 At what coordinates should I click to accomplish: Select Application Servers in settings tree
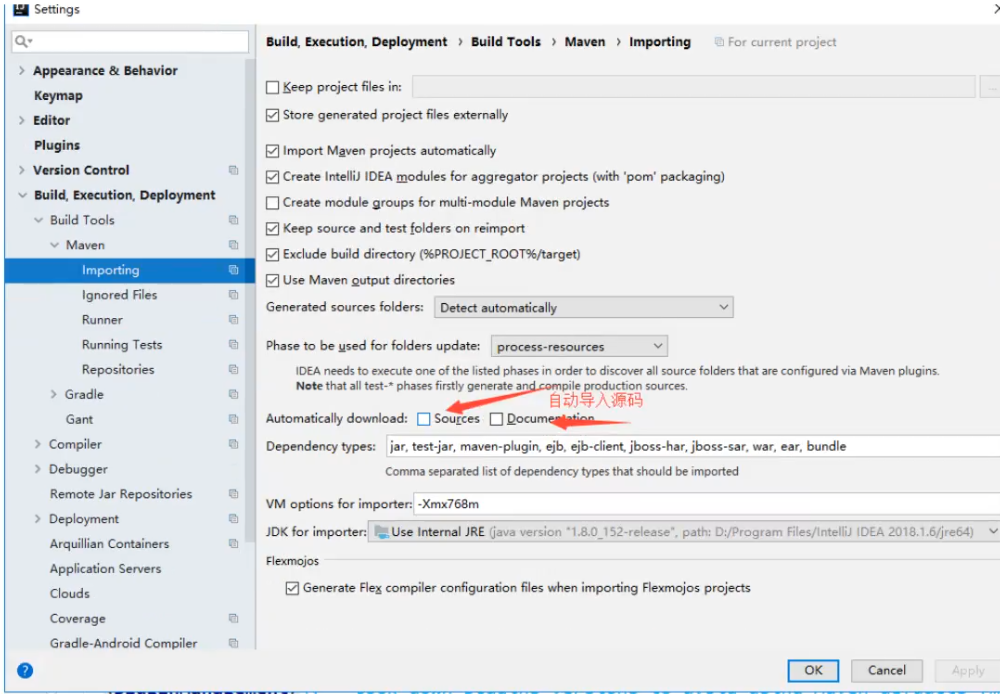(105, 568)
